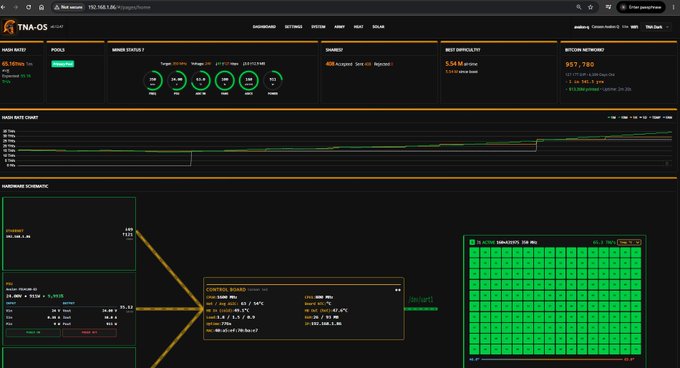680x368 pixels.
Task: Click the ASIC IN temperature gauge
Action: point(201,80)
